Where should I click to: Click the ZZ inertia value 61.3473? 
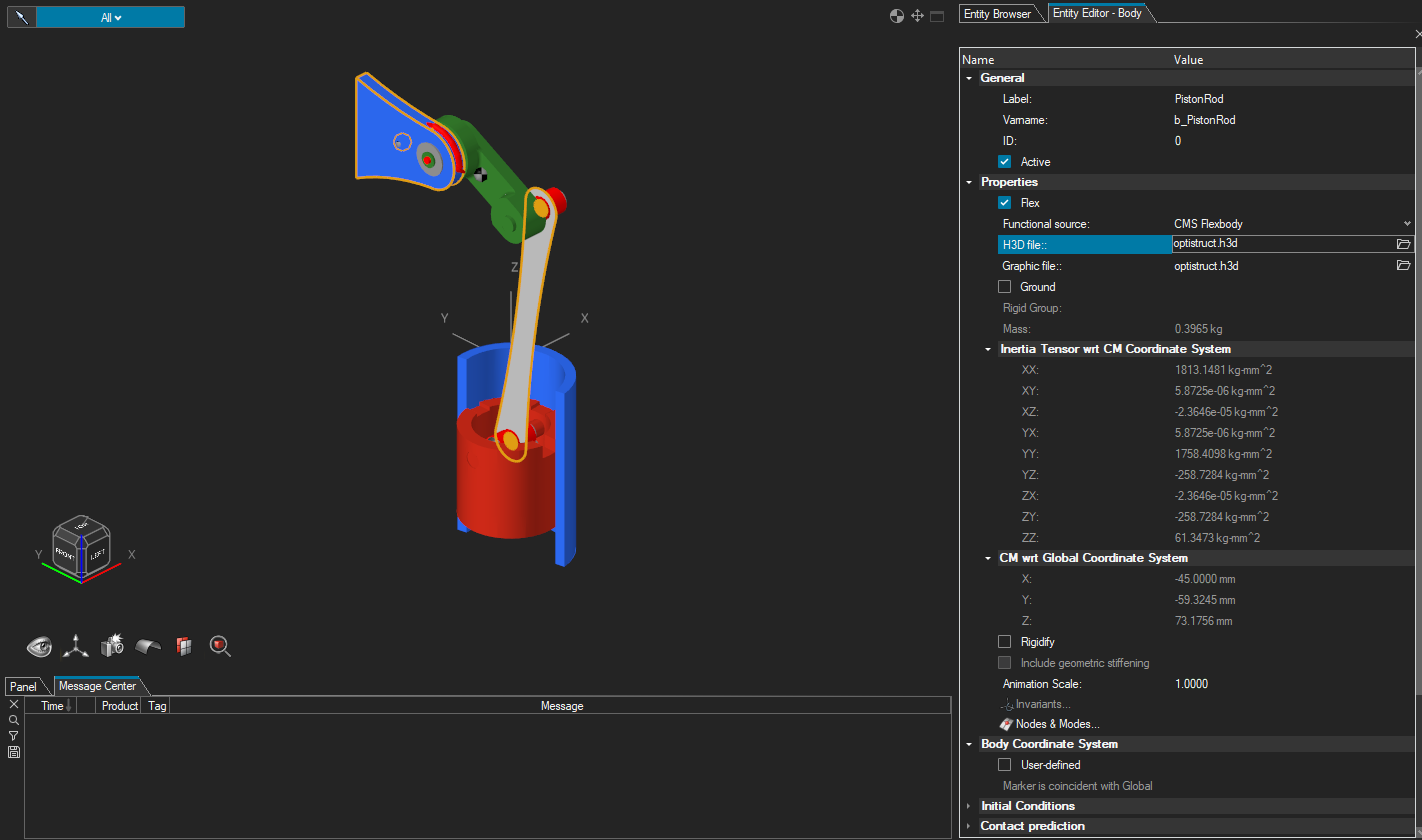tap(1217, 538)
